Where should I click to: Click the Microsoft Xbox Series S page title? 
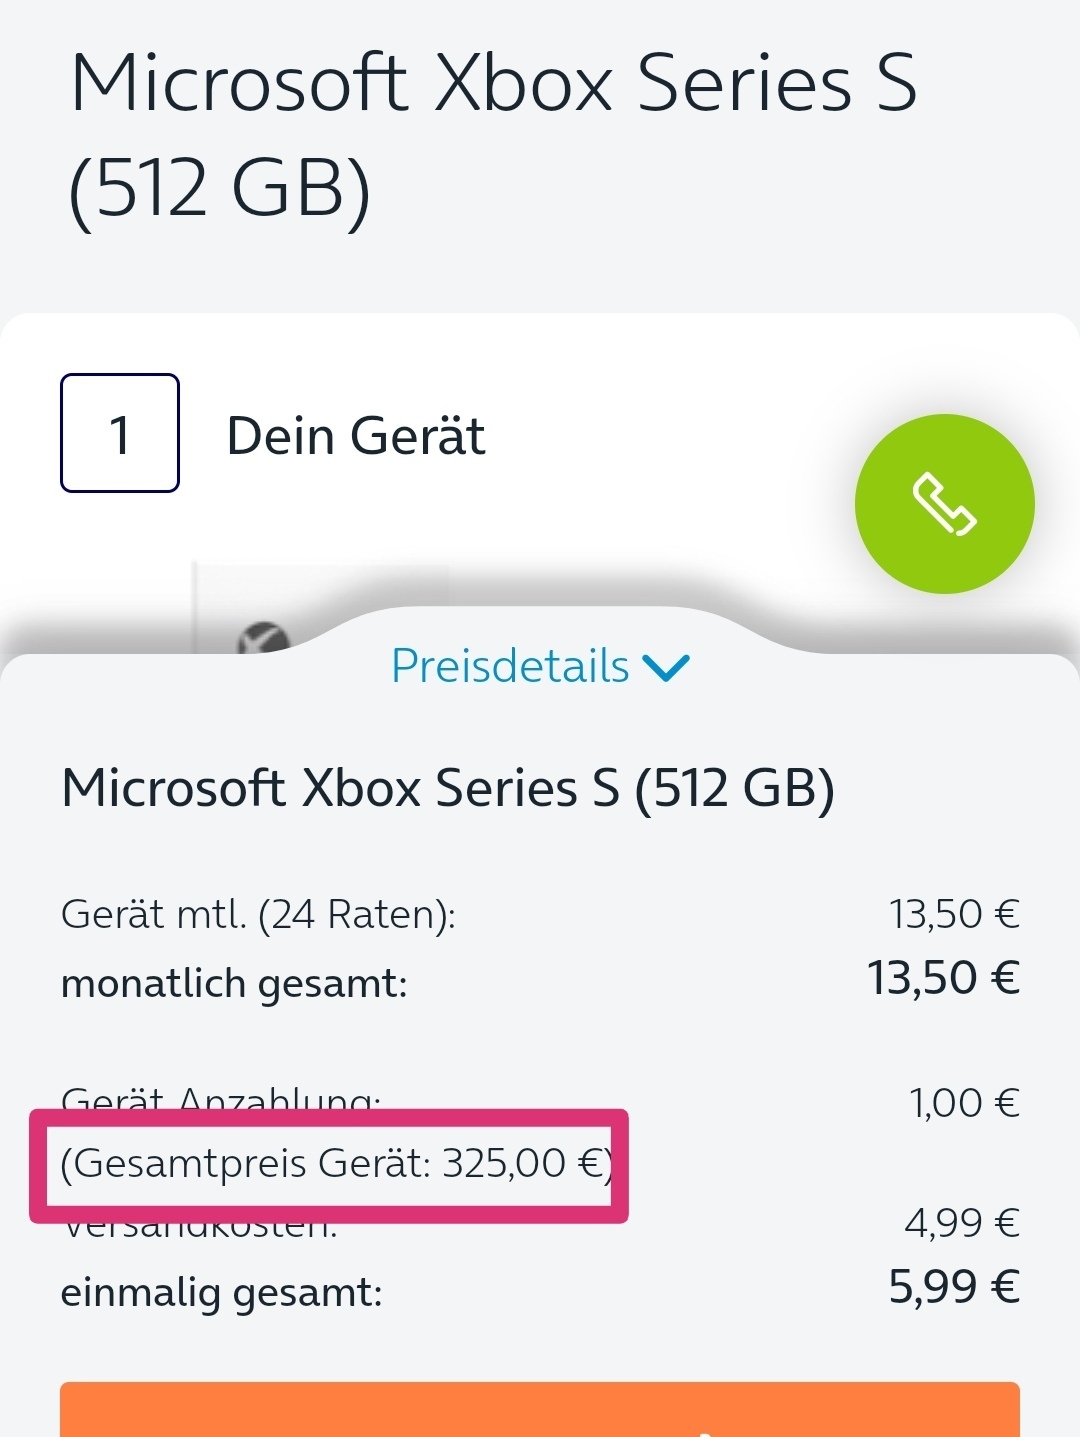click(494, 134)
